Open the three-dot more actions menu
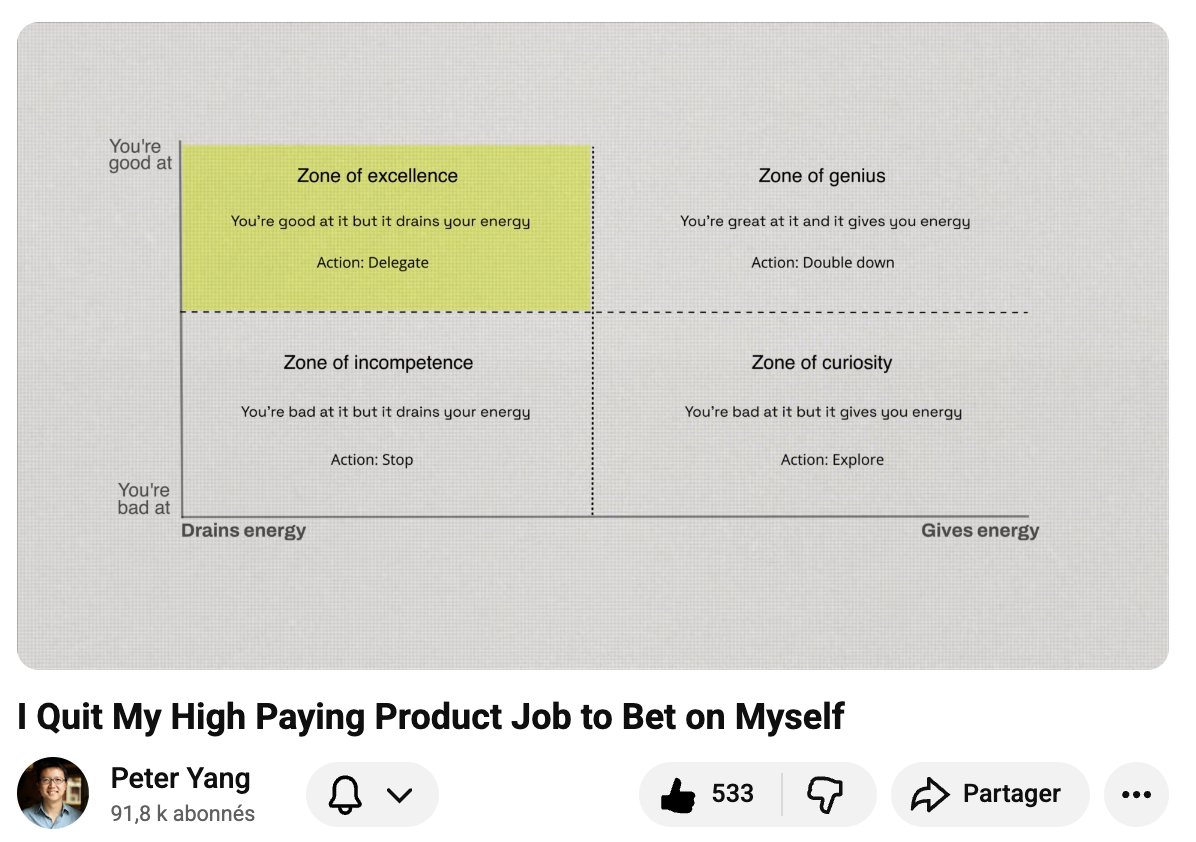The height and width of the screenshot is (842, 1196). pyautogui.click(x=1137, y=795)
